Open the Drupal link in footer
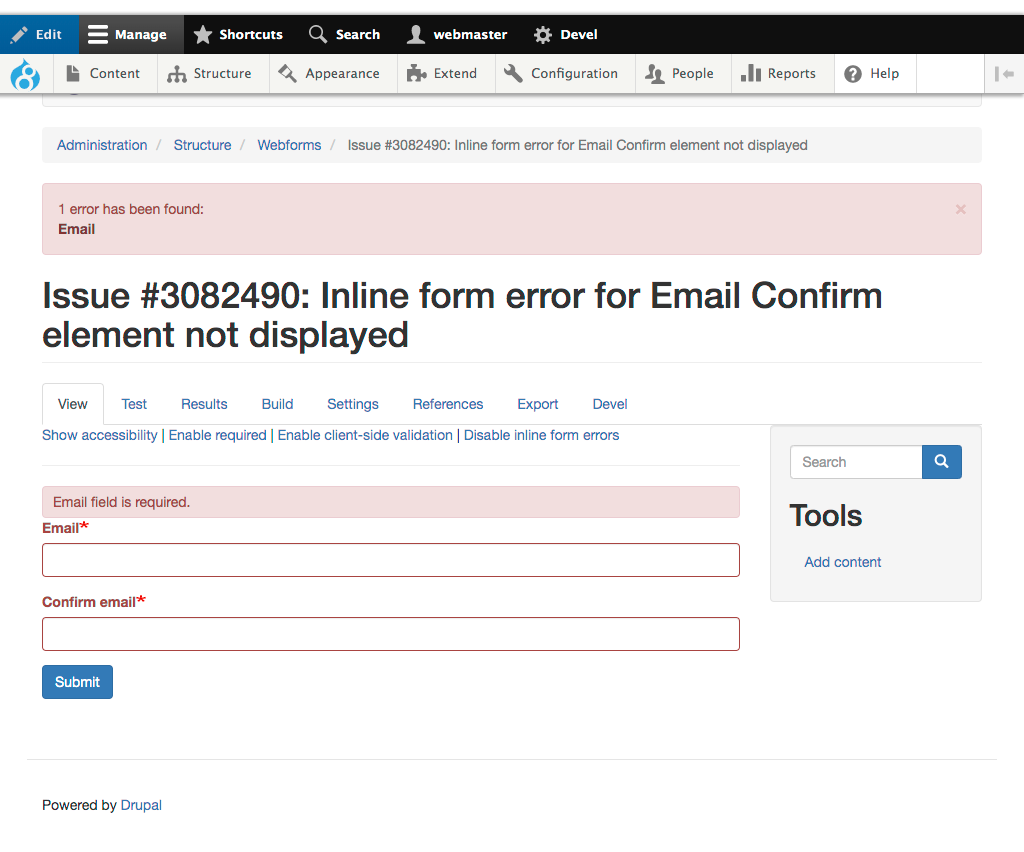Viewport: 1024px width, 852px height. tap(141, 805)
